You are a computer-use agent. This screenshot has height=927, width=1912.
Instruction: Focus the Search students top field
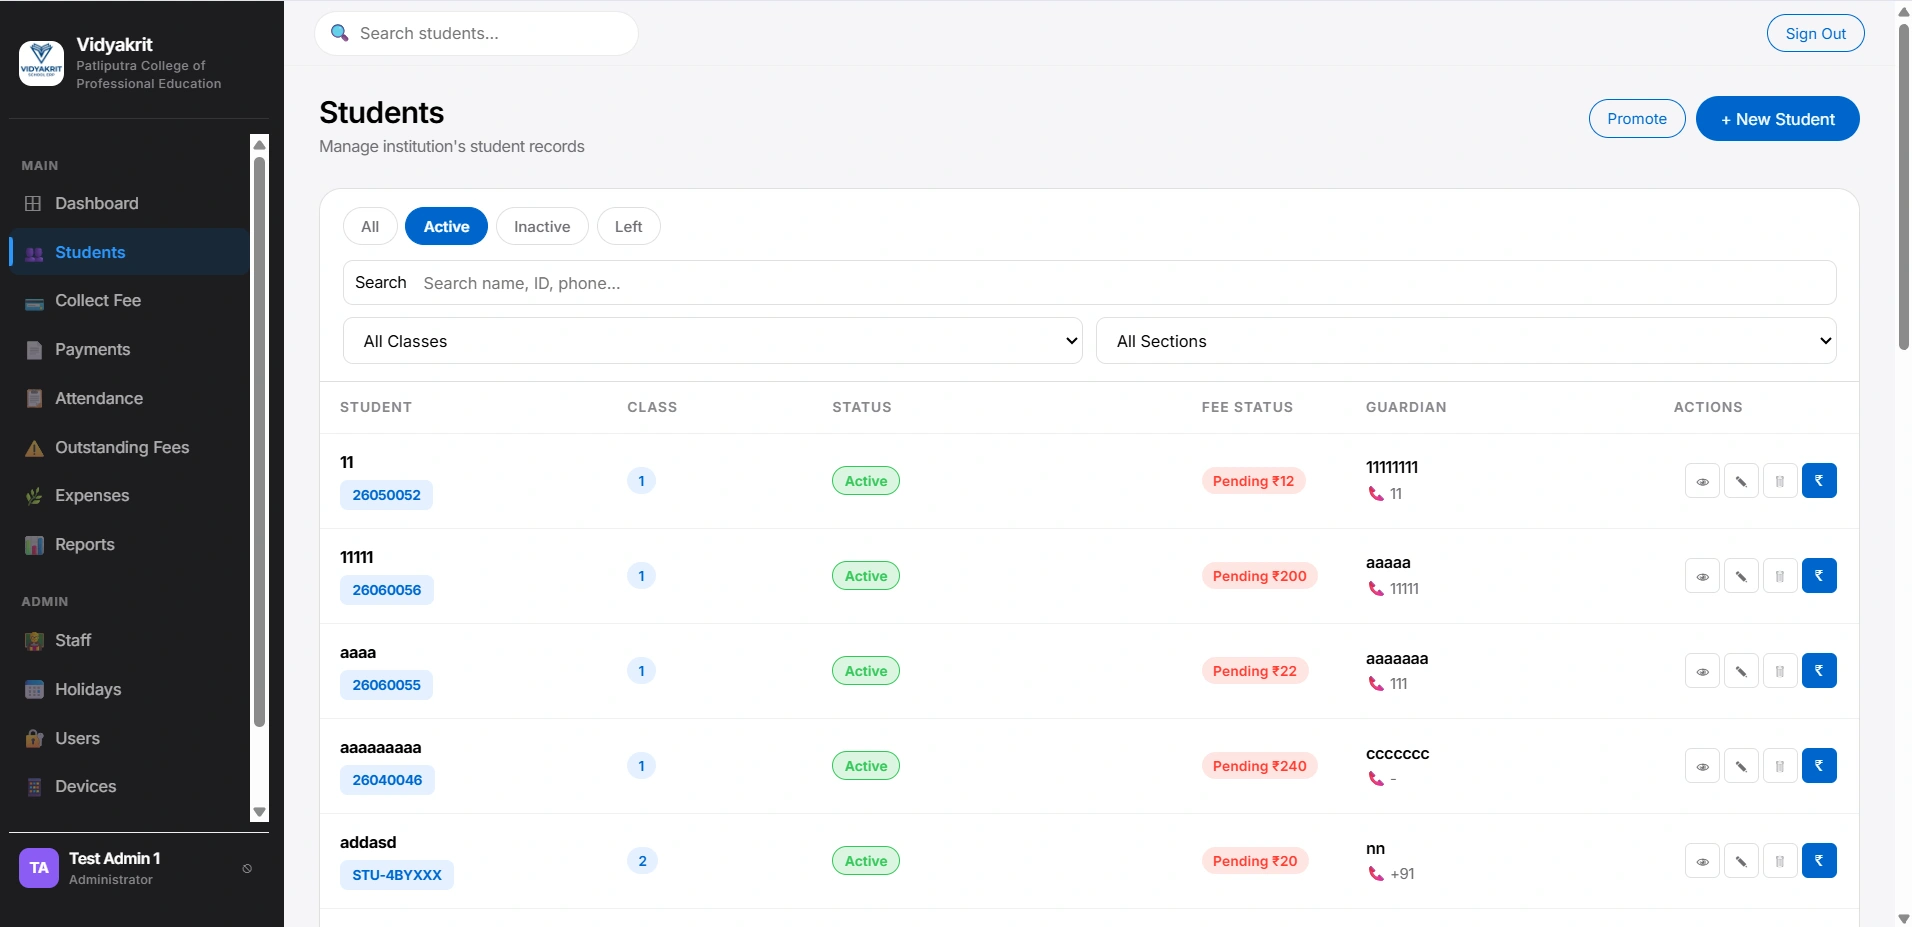click(x=477, y=33)
